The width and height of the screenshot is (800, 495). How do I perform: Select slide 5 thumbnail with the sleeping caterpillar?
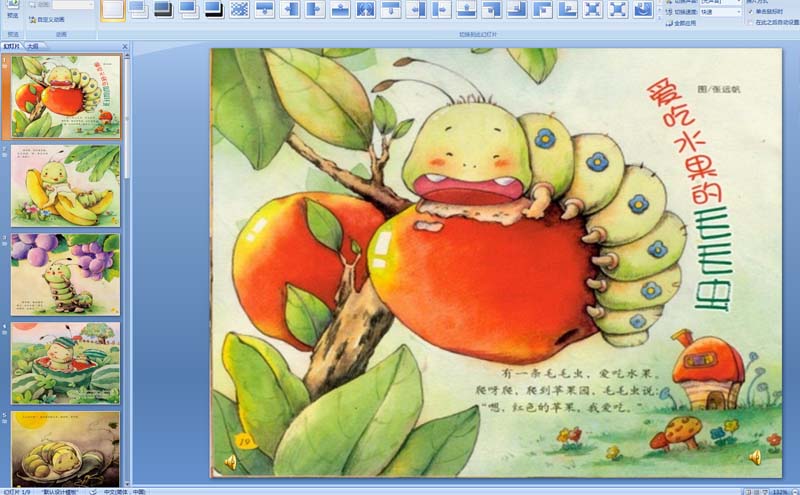pos(66,449)
